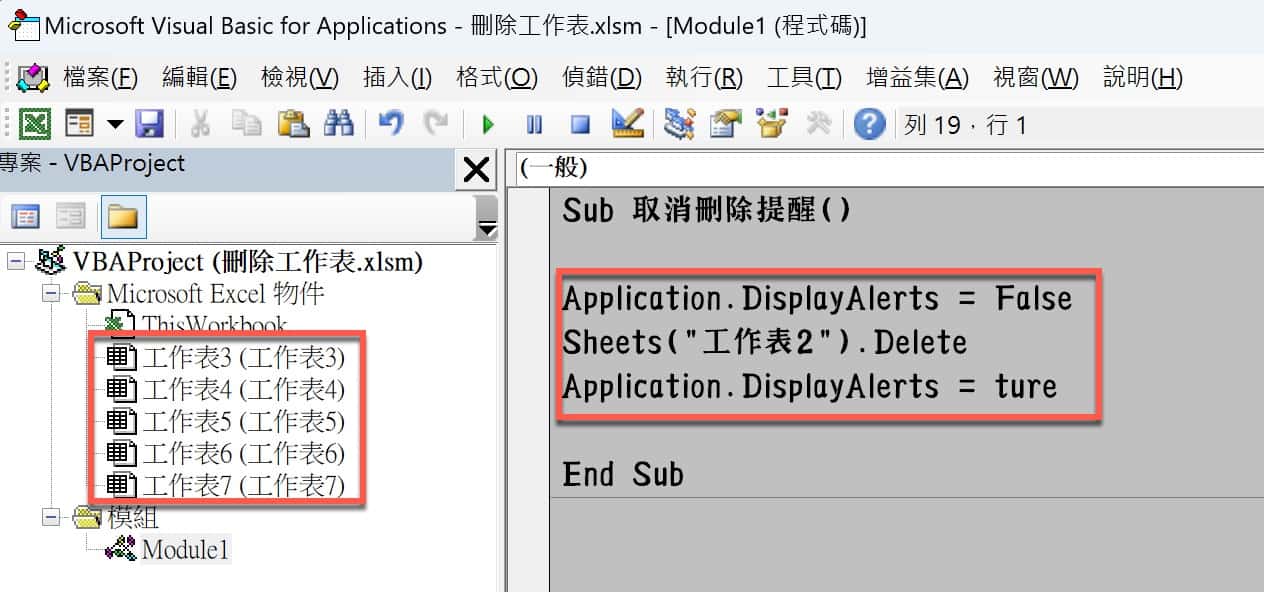
Task: Click the Toolbox wrench icon
Action: [x=818, y=124]
